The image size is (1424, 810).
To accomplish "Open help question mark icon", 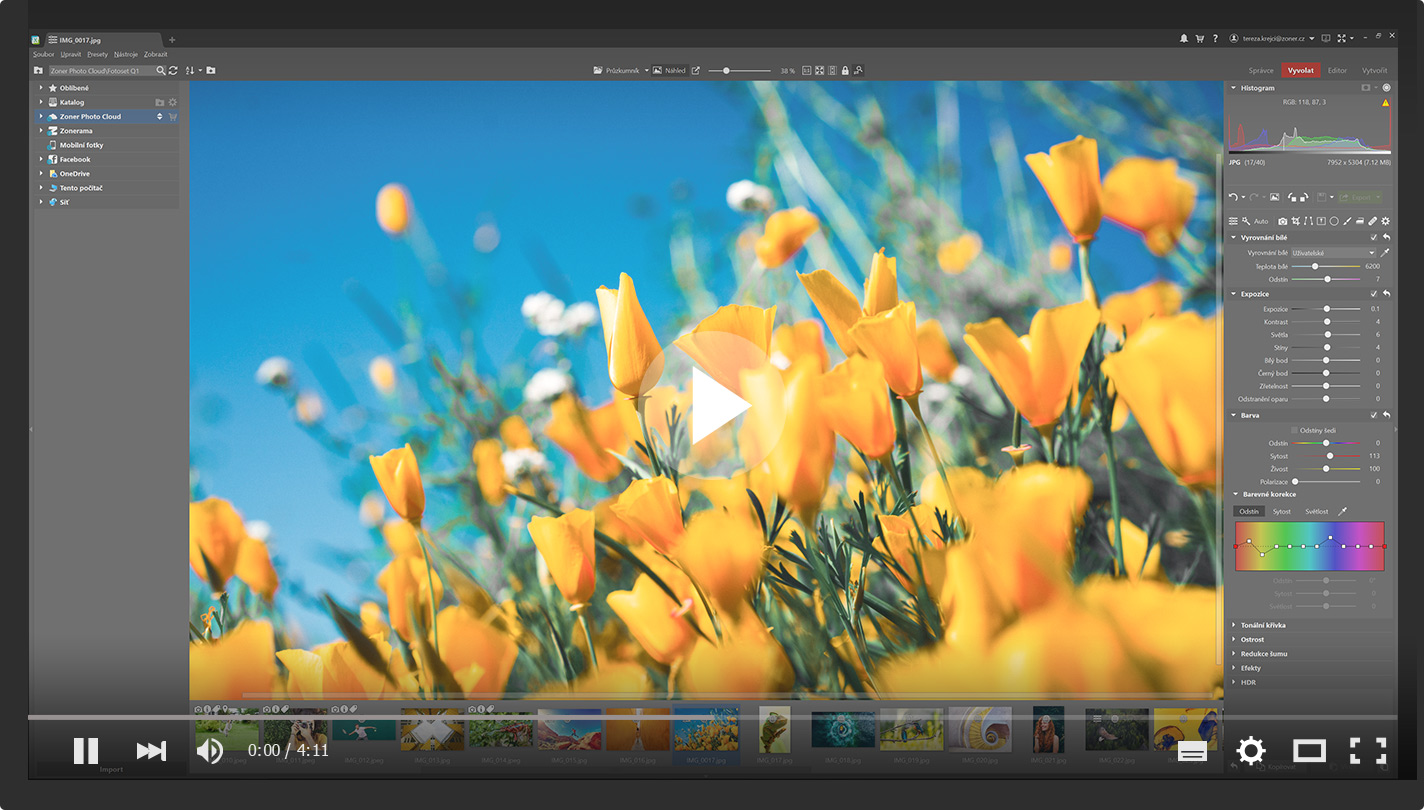I will pyautogui.click(x=1215, y=39).
